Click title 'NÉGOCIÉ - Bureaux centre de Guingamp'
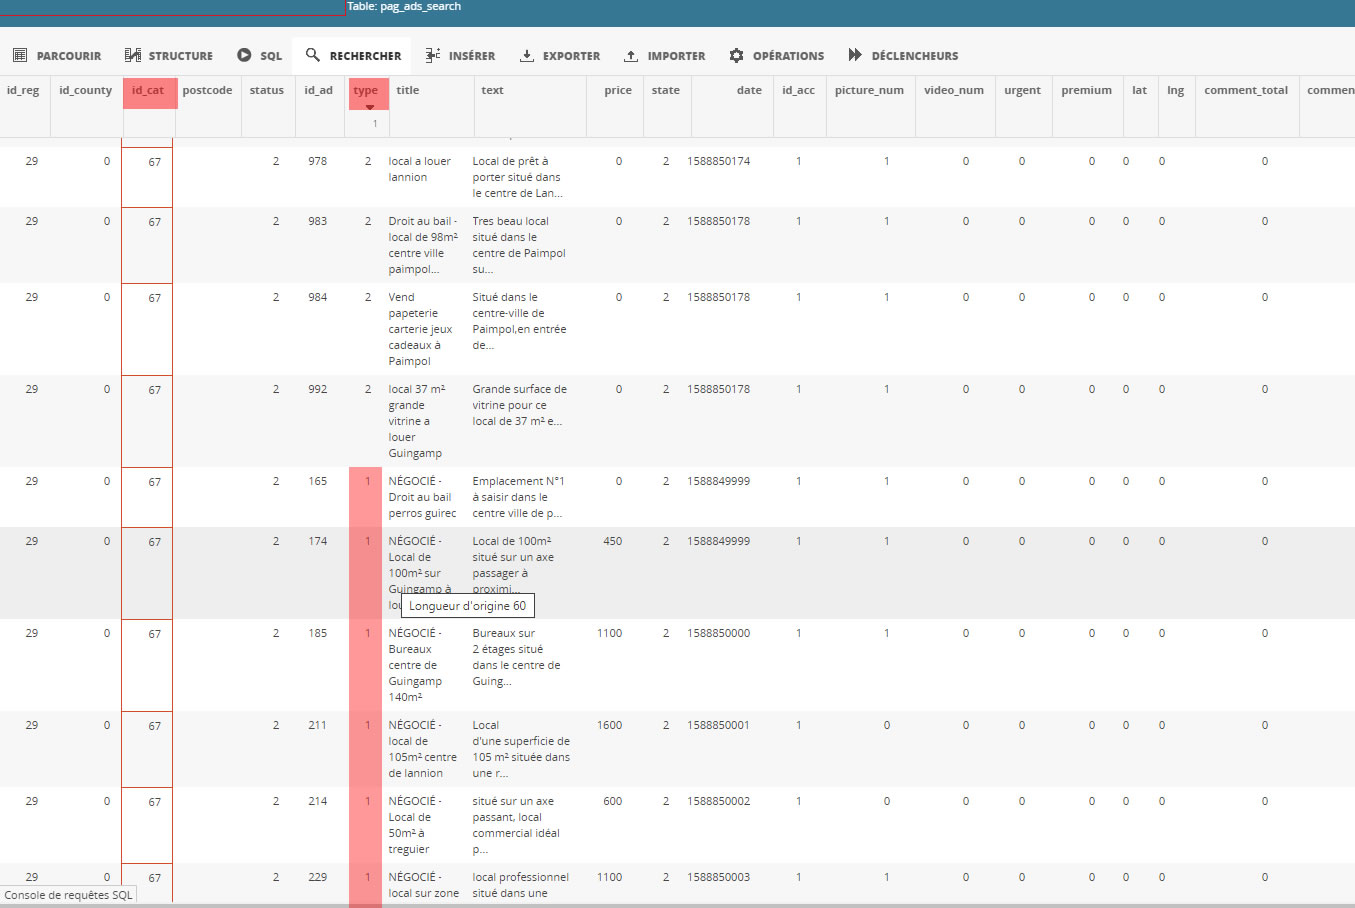1355x908 pixels. pos(415,665)
